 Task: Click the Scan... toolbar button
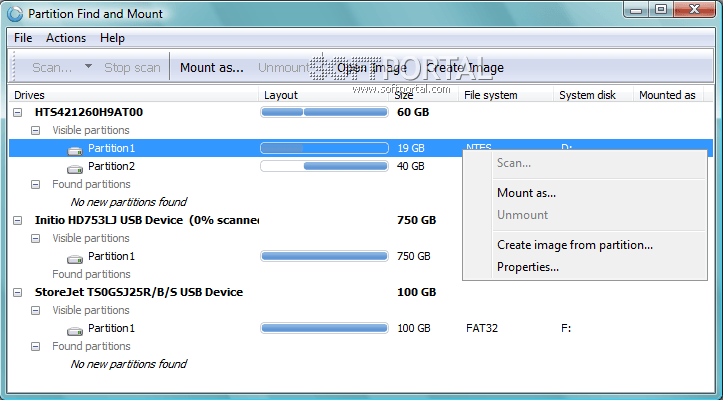52,67
